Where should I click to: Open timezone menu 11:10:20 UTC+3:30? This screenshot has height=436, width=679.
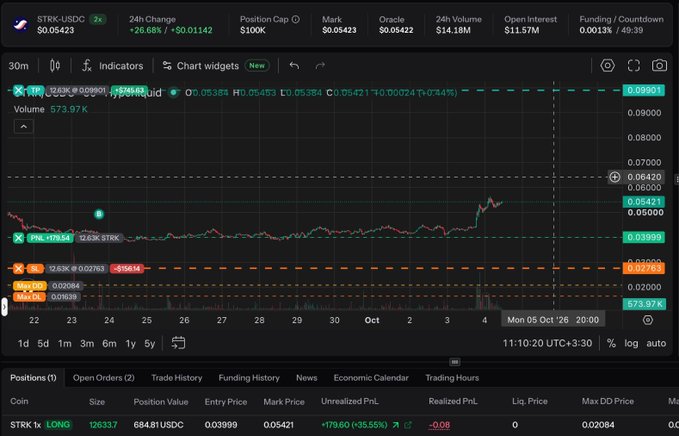tap(547, 343)
